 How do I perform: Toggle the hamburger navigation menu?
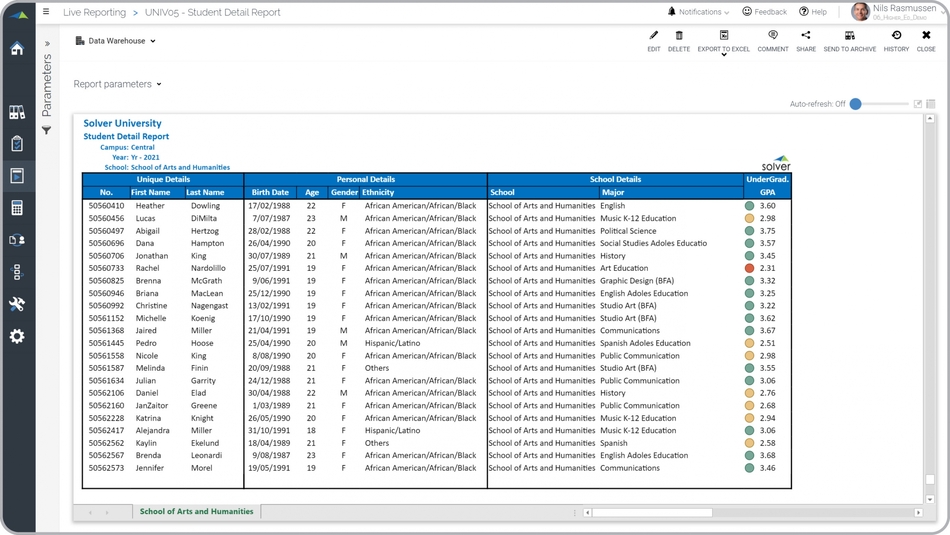46,12
